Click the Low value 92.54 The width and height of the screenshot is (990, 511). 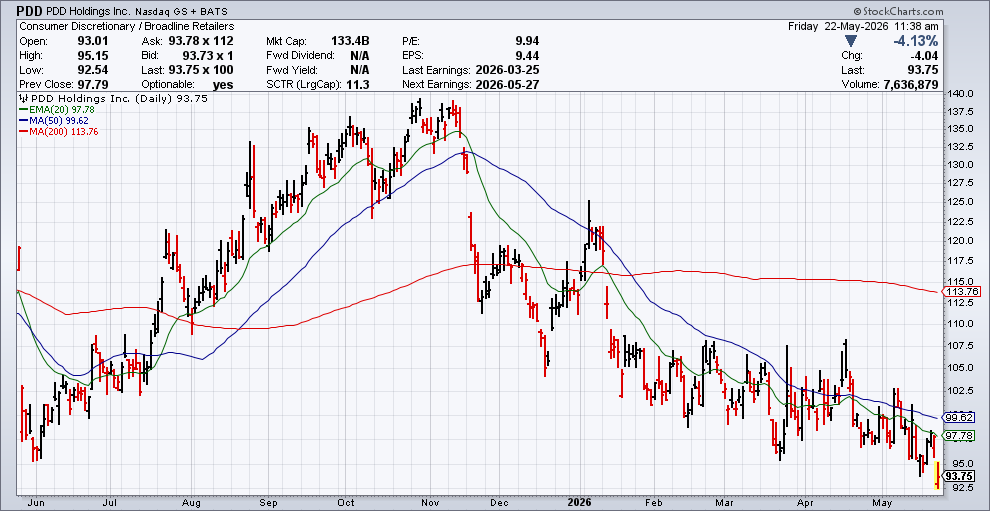click(91, 69)
